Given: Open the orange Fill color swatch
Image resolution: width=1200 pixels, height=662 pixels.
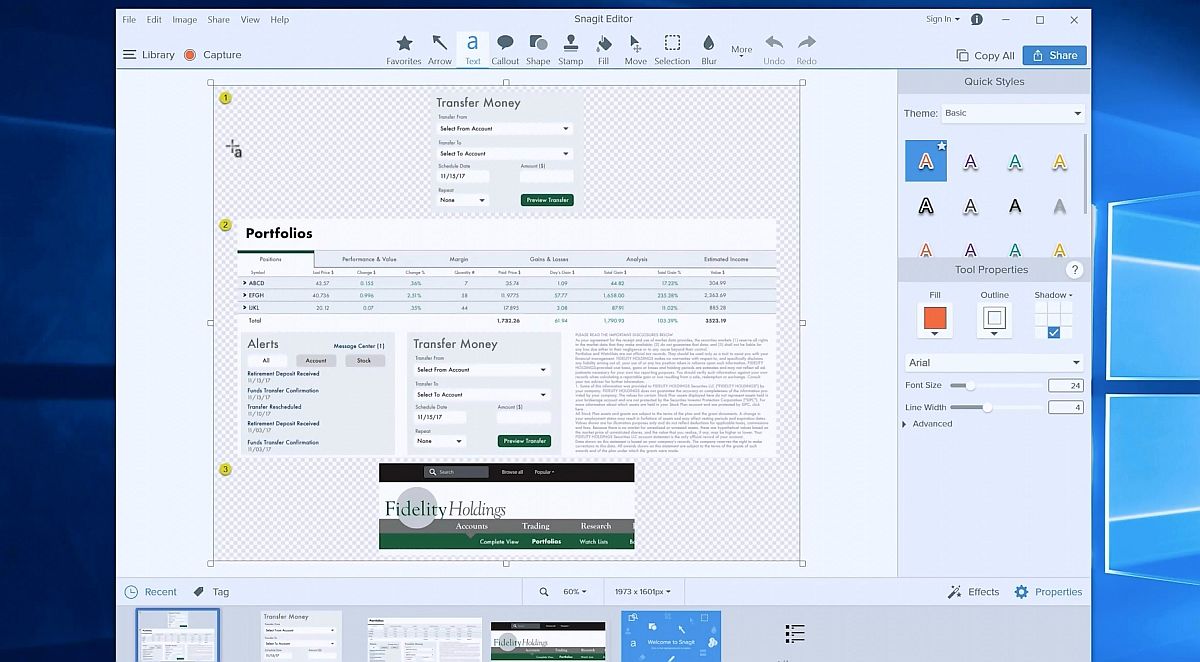Looking at the screenshot, I should [x=934, y=318].
